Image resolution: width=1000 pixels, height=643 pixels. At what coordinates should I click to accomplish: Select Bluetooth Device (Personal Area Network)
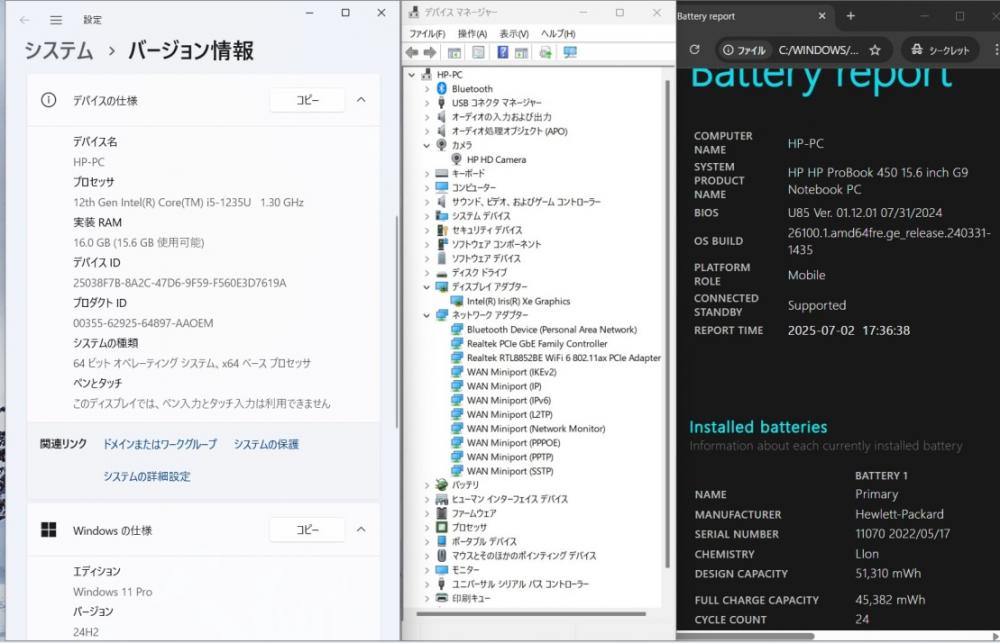(x=552, y=329)
